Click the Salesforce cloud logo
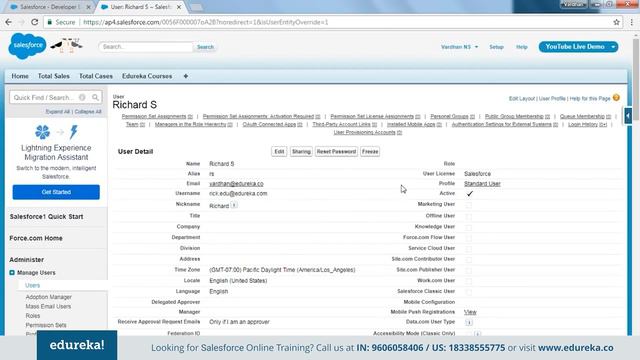640x360 pixels. coord(27,46)
